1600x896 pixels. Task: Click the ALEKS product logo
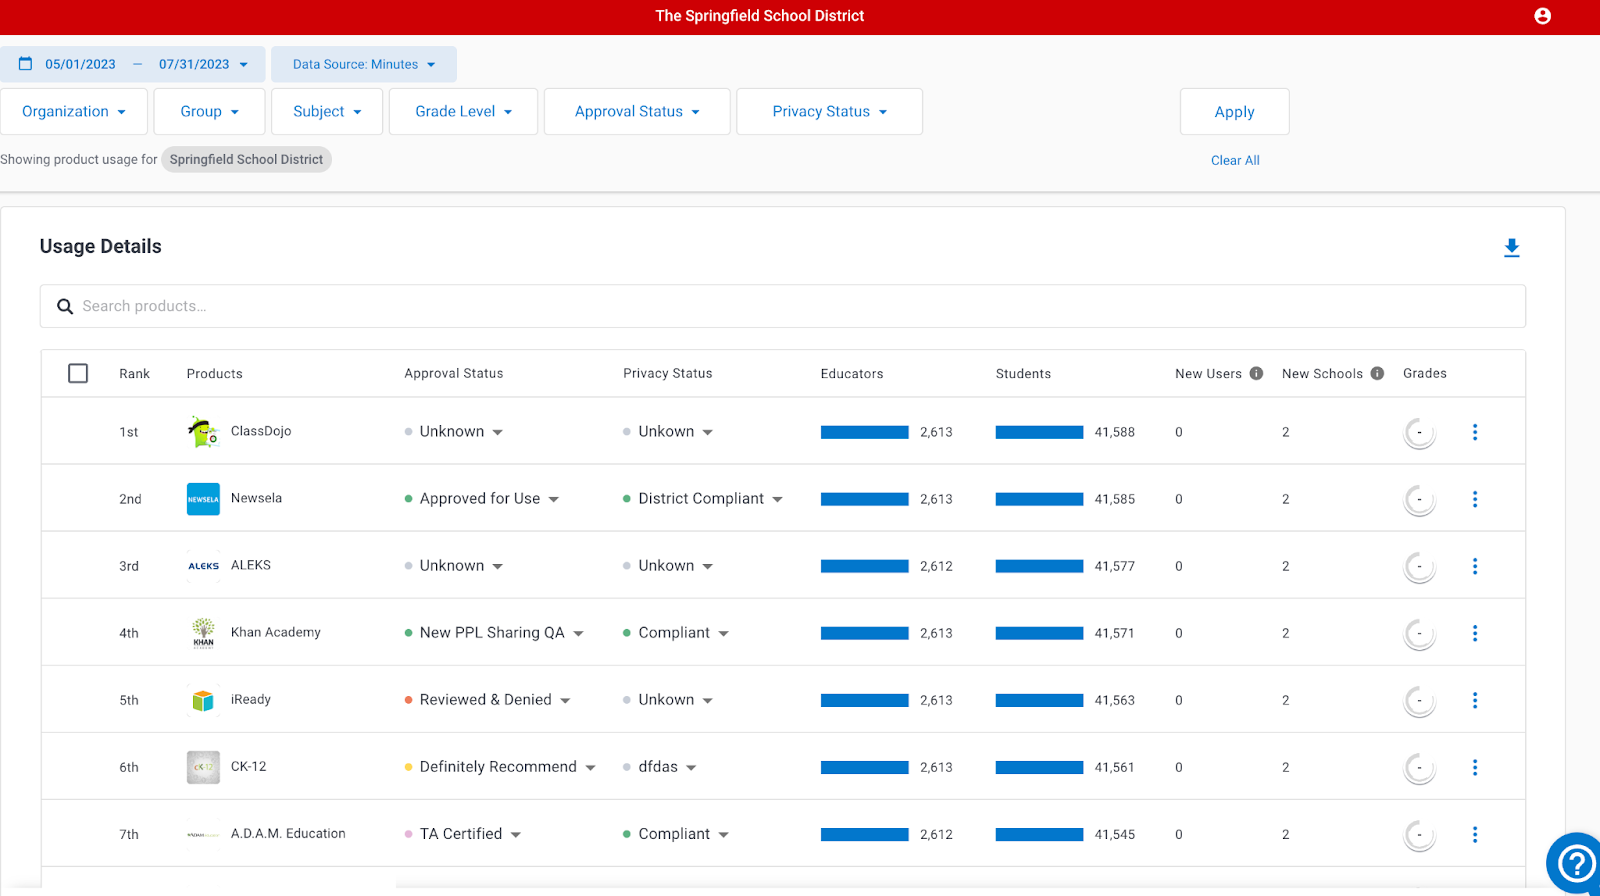tap(203, 566)
